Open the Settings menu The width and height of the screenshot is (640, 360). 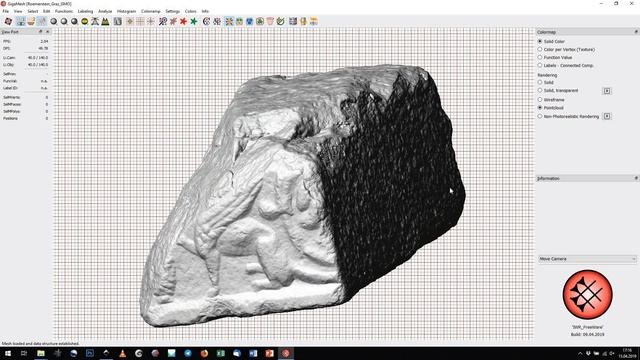point(173,11)
